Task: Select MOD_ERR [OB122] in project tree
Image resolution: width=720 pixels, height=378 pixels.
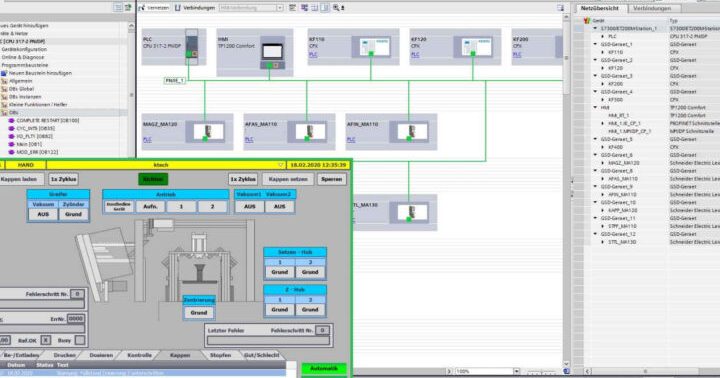Action: [37, 152]
